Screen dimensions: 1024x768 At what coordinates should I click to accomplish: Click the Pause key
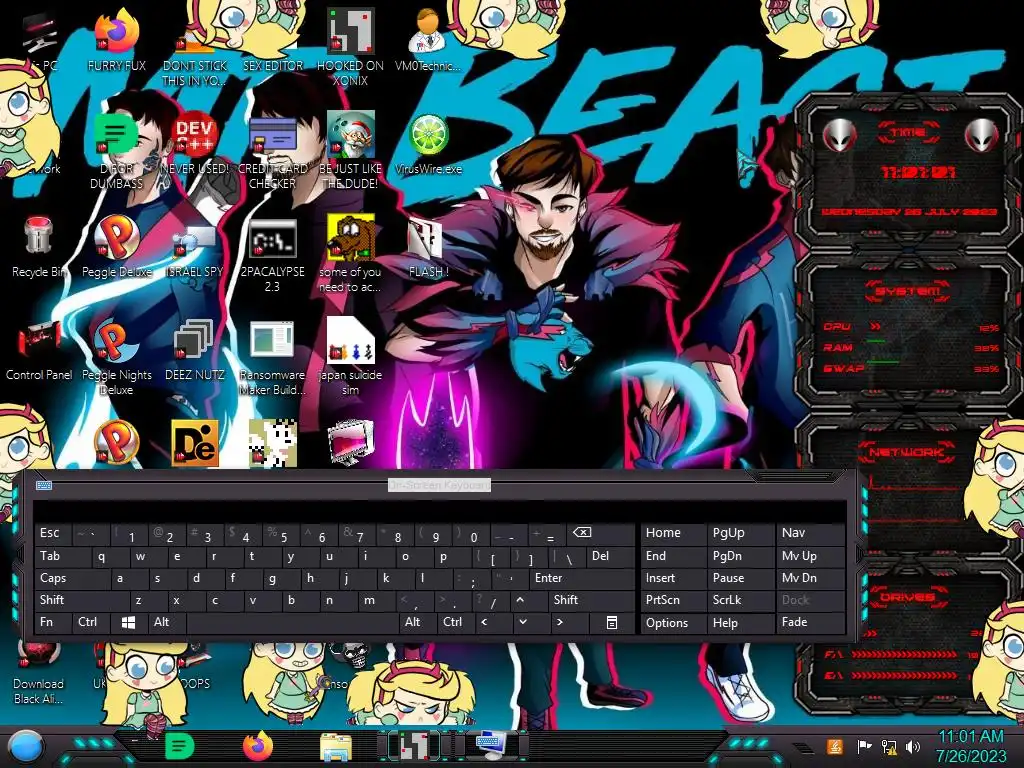741,578
